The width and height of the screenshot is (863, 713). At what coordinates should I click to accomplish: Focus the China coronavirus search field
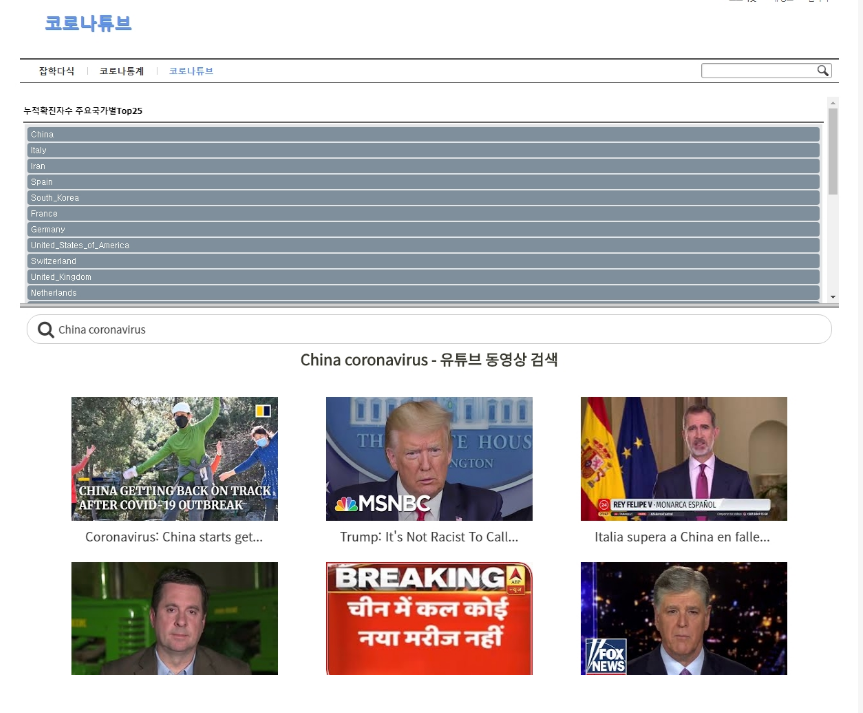click(x=440, y=330)
